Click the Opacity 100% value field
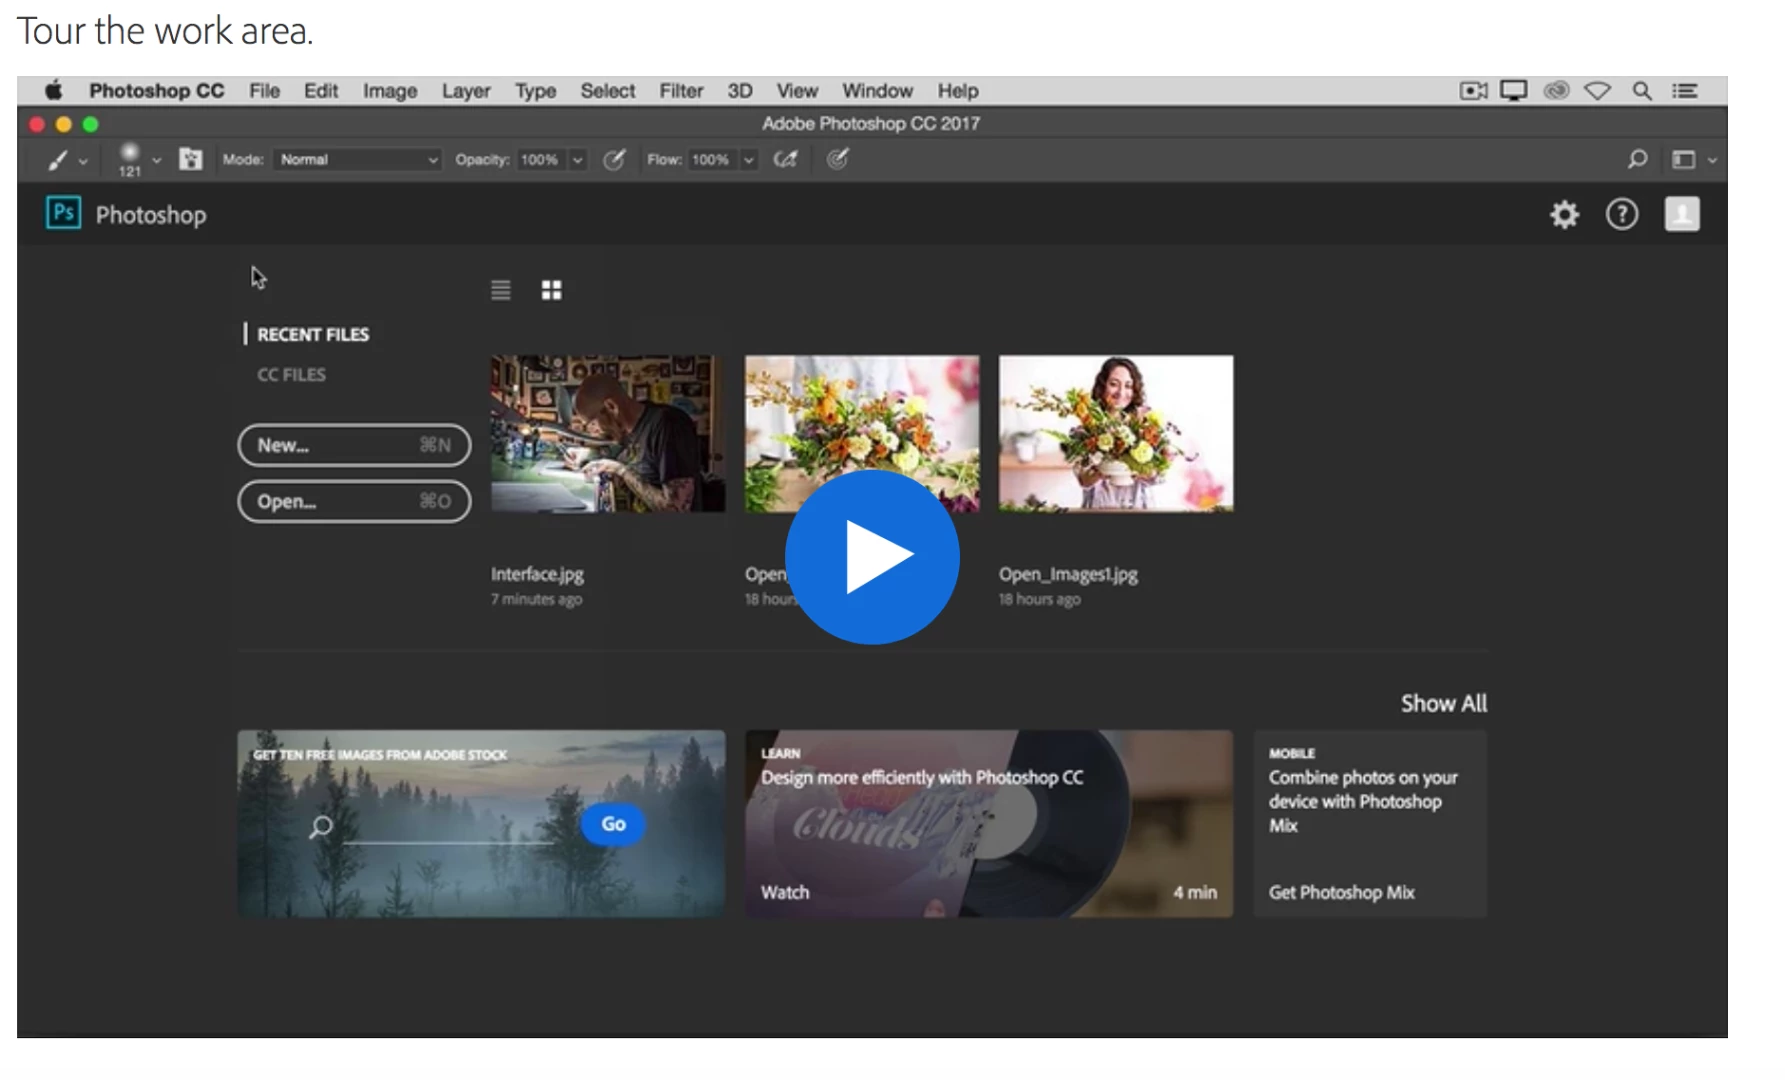The height and width of the screenshot is (1080, 1785). (540, 160)
